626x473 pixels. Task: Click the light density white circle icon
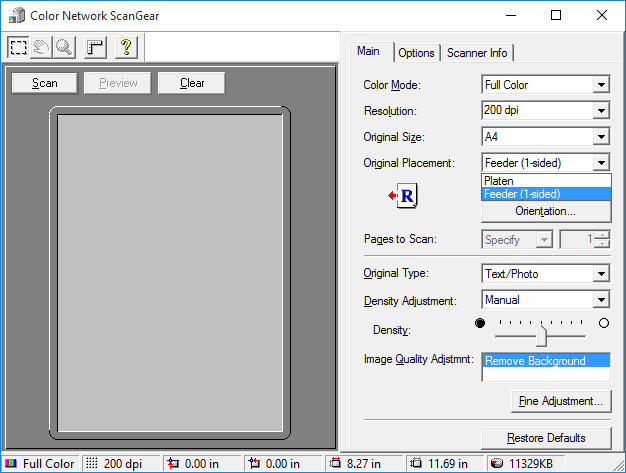(603, 323)
